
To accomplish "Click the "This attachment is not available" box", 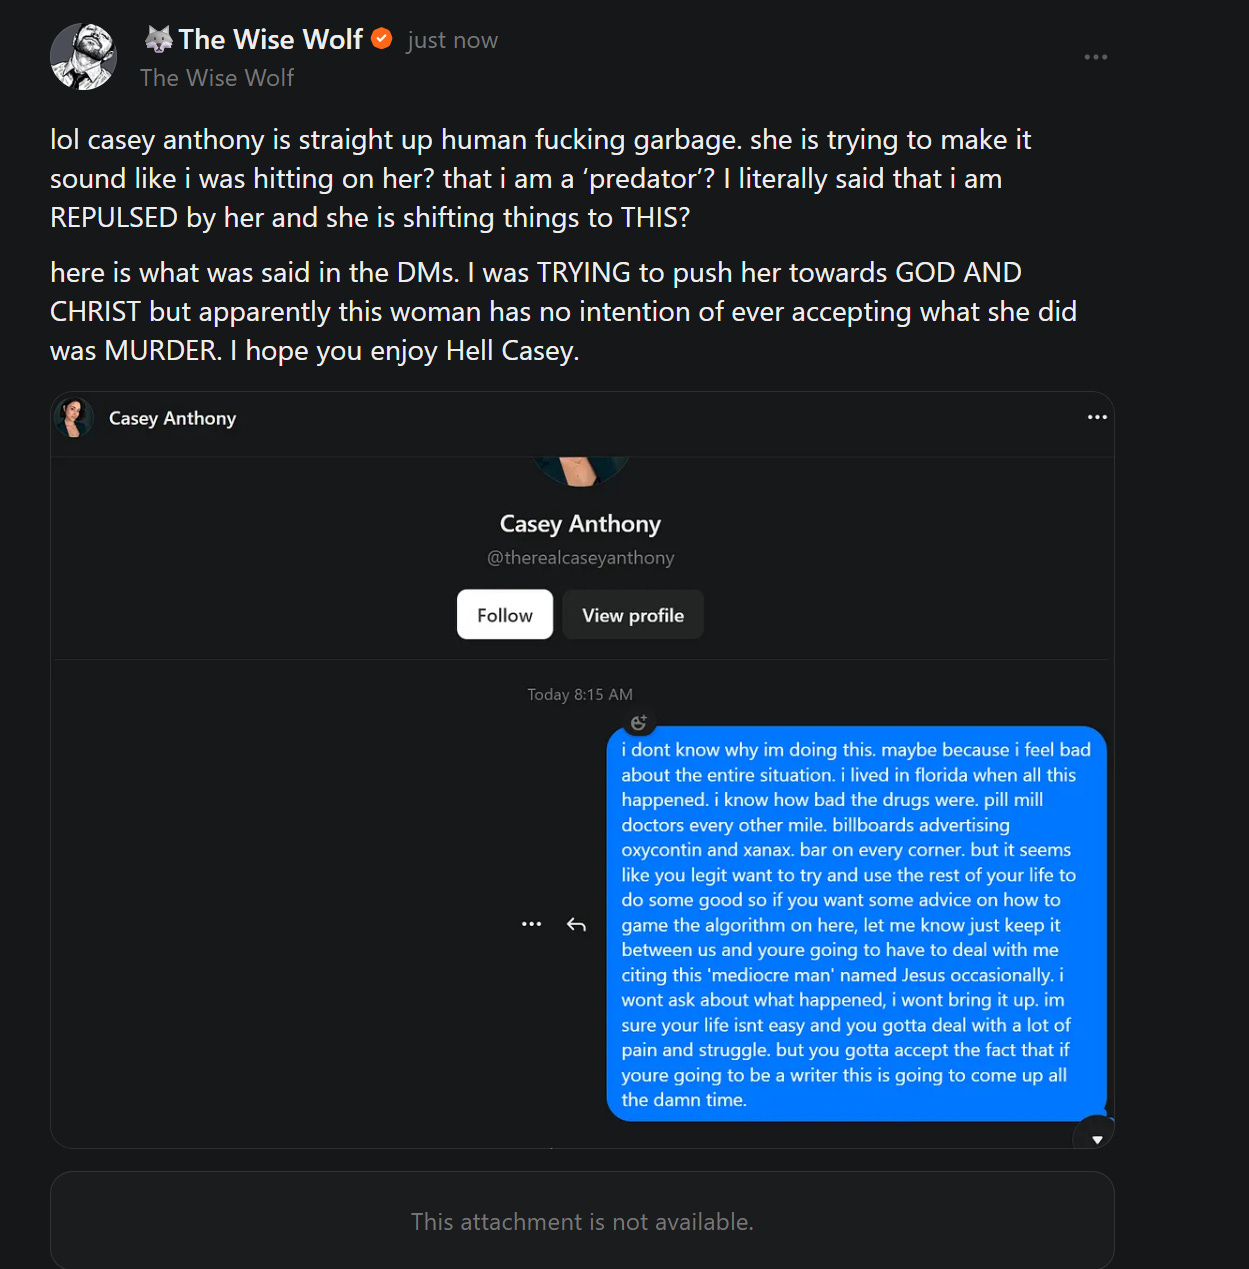I will click(x=582, y=1220).
